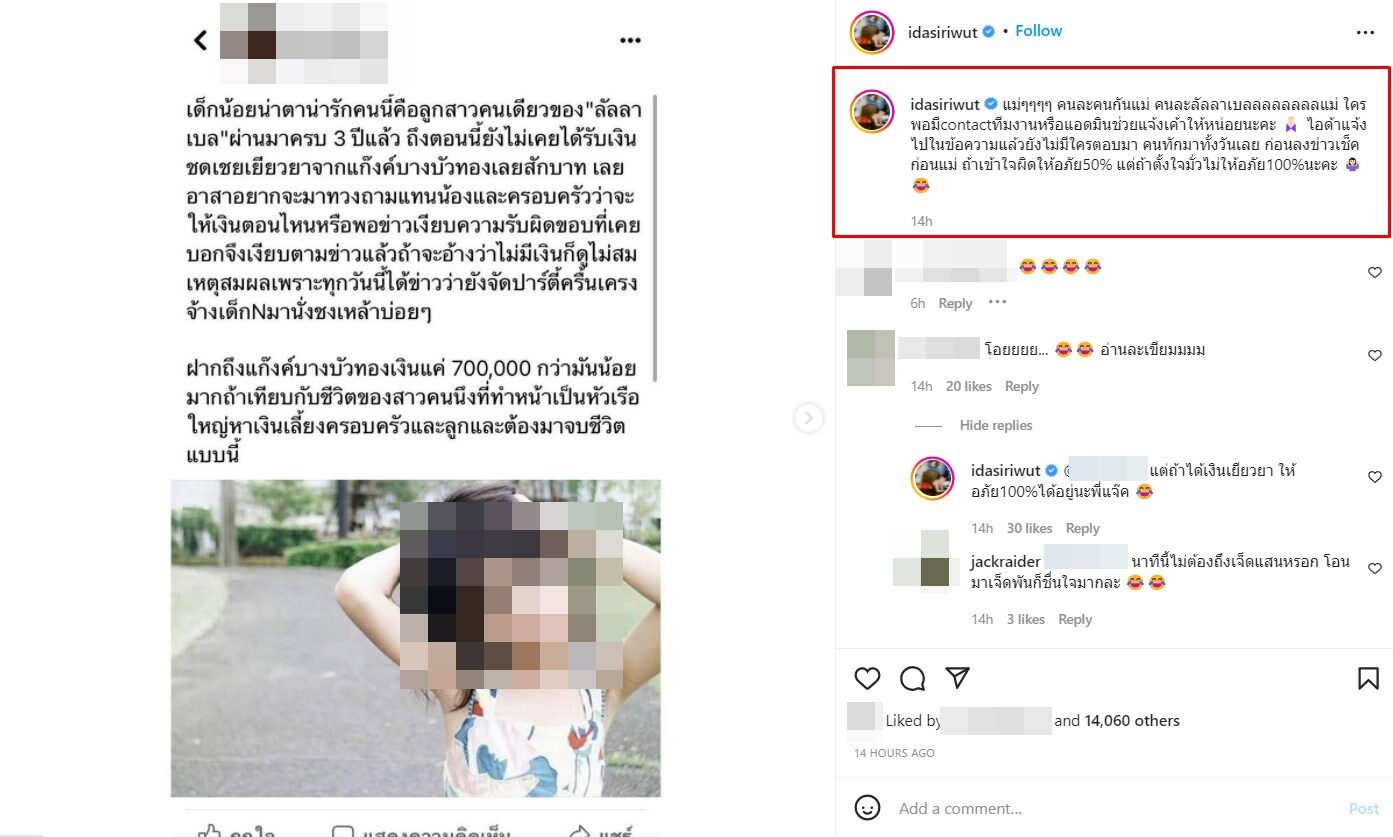Open the post options three-dot menu
Viewport: 1393px width, 837px height.
1365,33
